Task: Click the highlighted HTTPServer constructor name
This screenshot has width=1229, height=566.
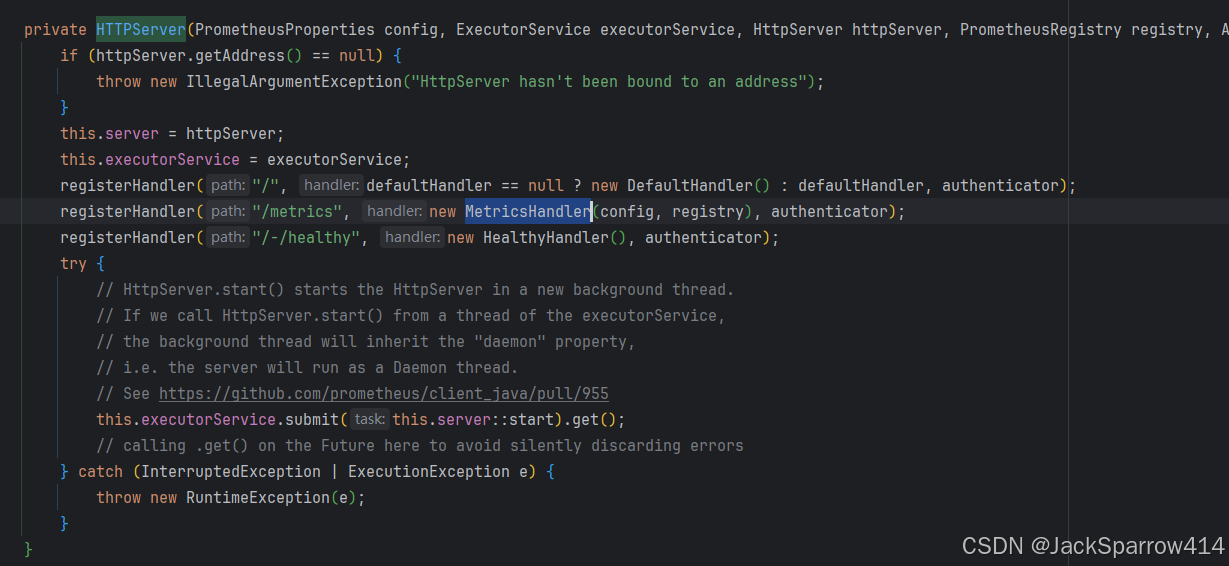Action: (x=141, y=30)
